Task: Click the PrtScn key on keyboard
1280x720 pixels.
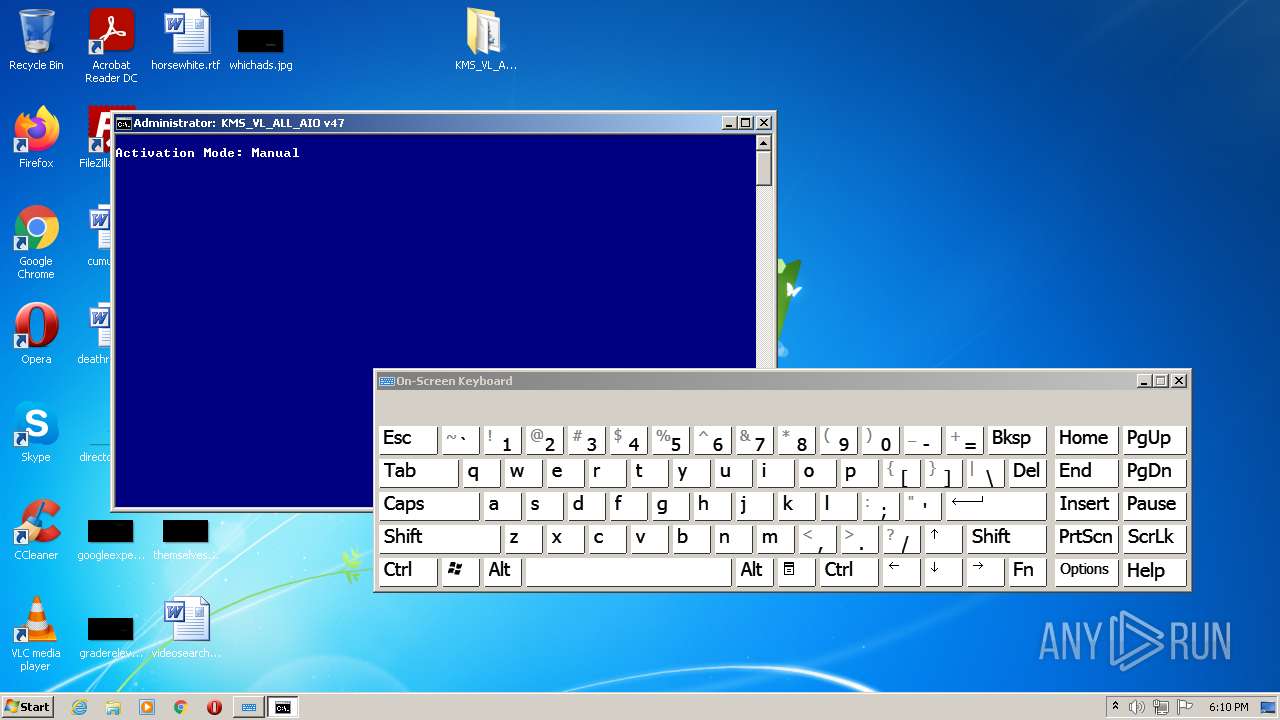Action: [x=1086, y=537]
